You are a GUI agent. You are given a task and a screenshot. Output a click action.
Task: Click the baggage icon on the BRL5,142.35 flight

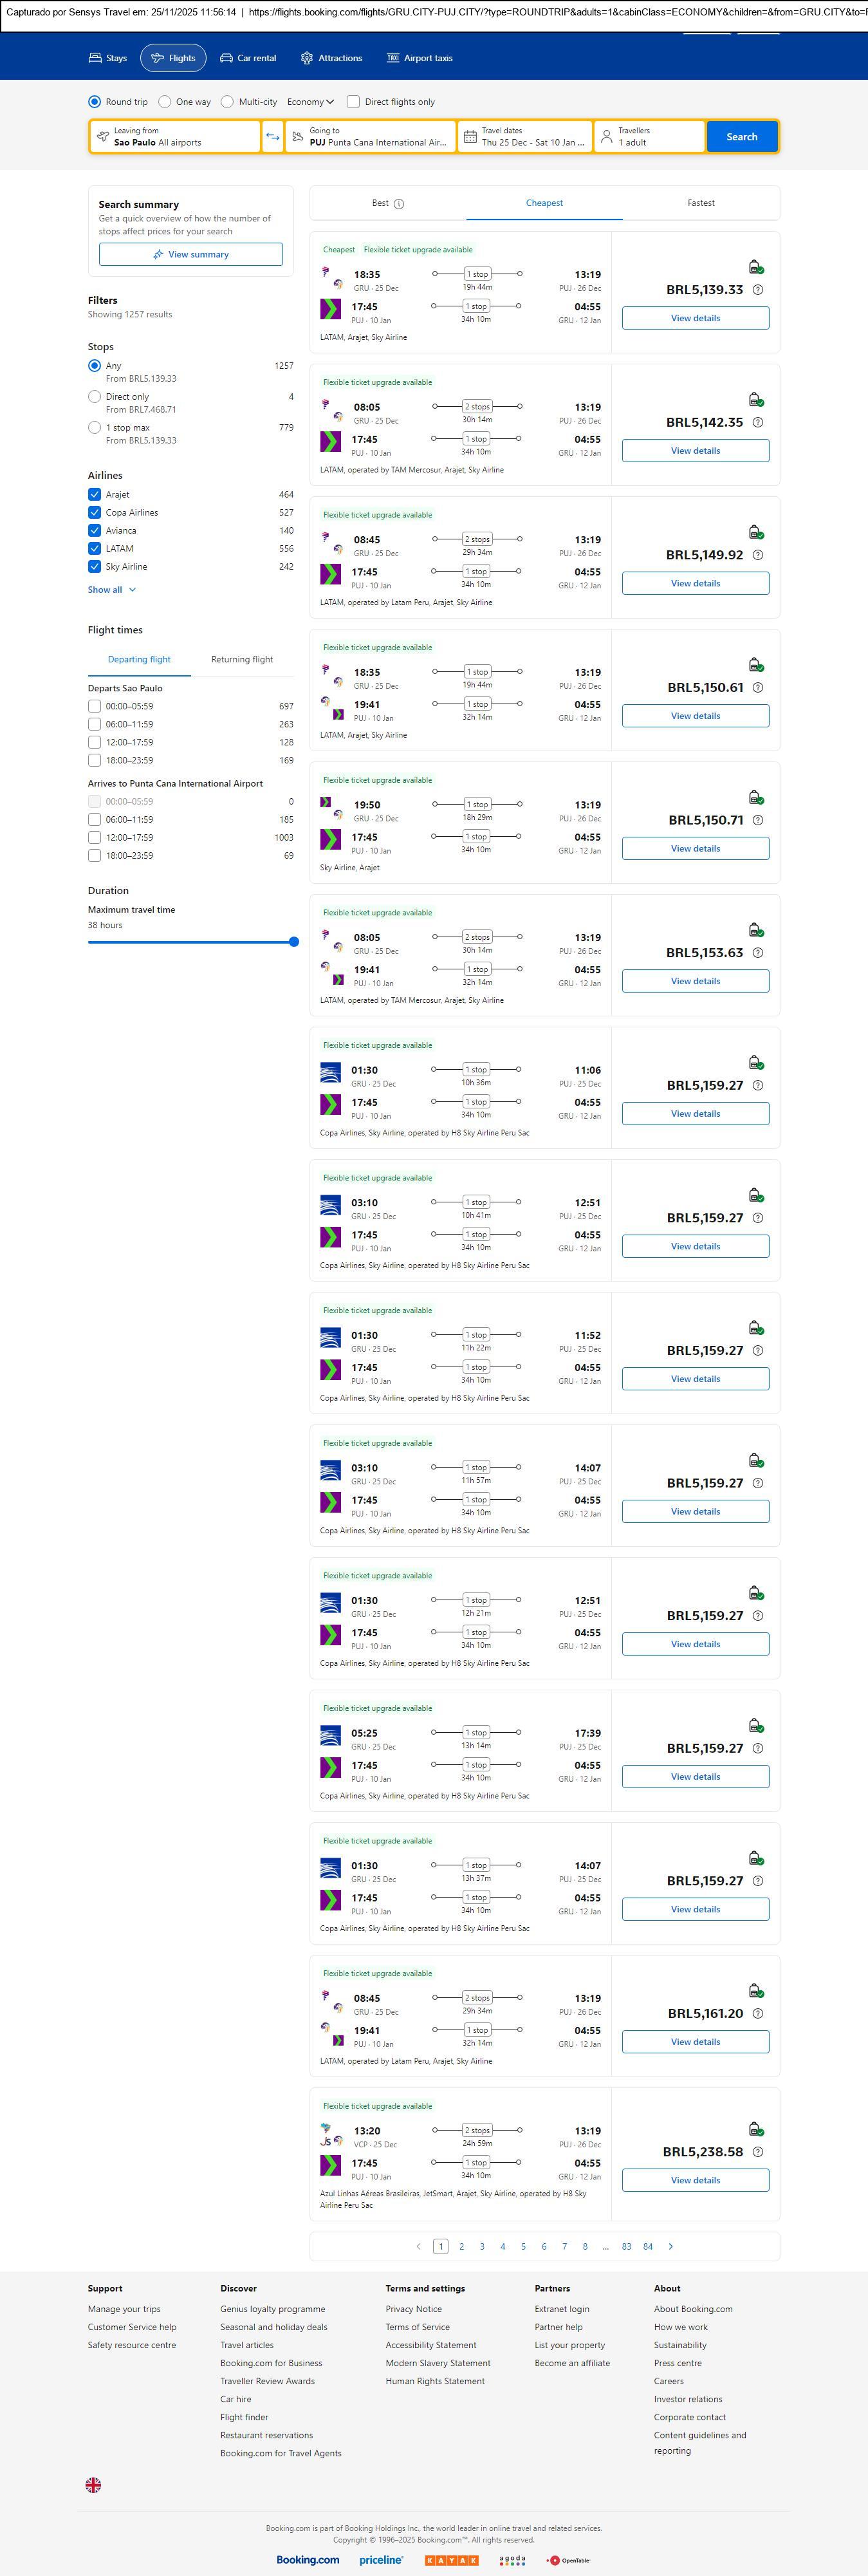coord(756,399)
